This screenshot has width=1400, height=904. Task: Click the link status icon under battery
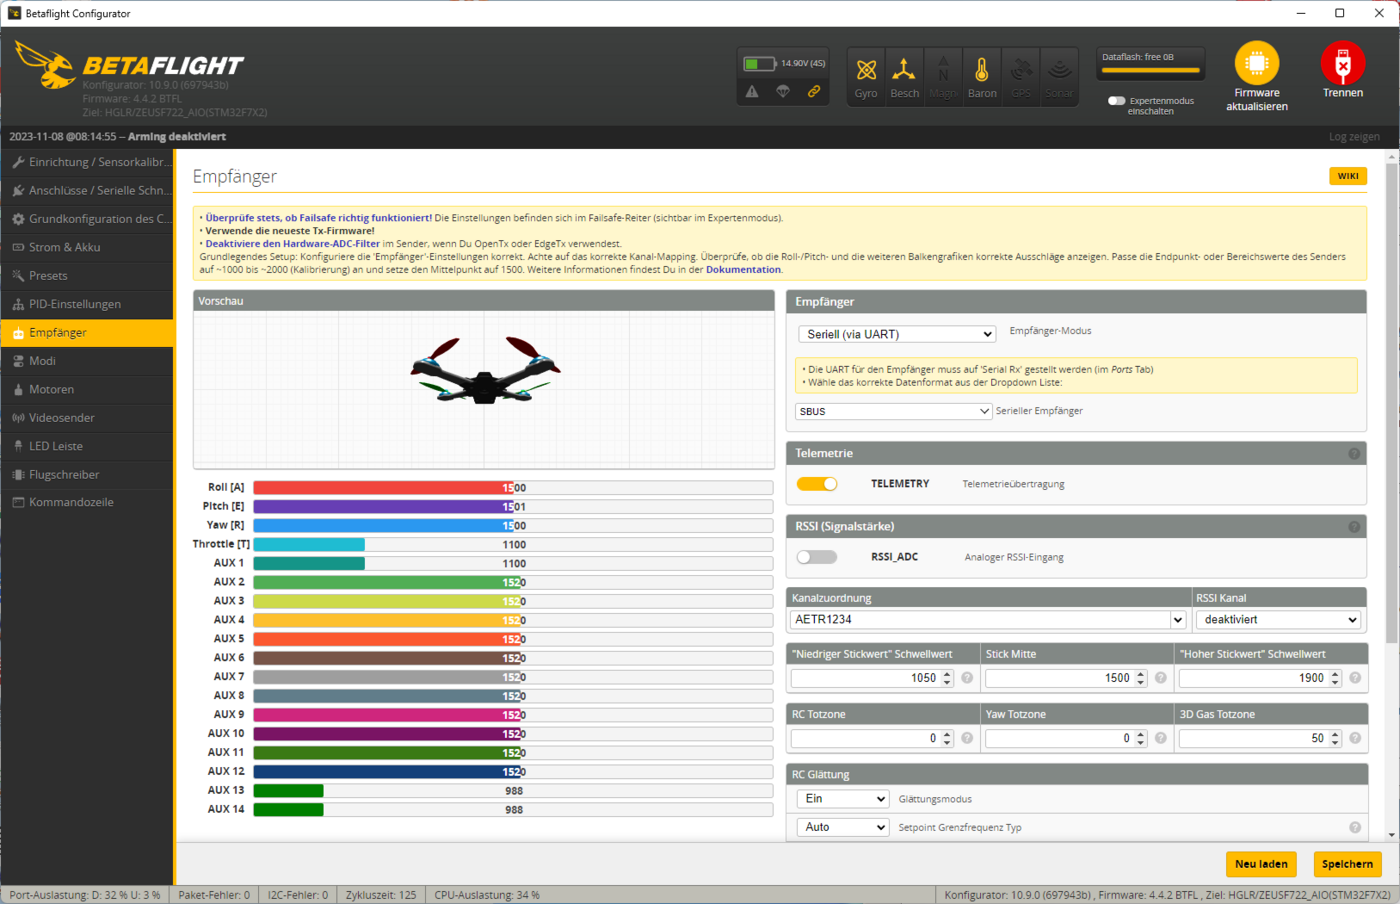814,92
